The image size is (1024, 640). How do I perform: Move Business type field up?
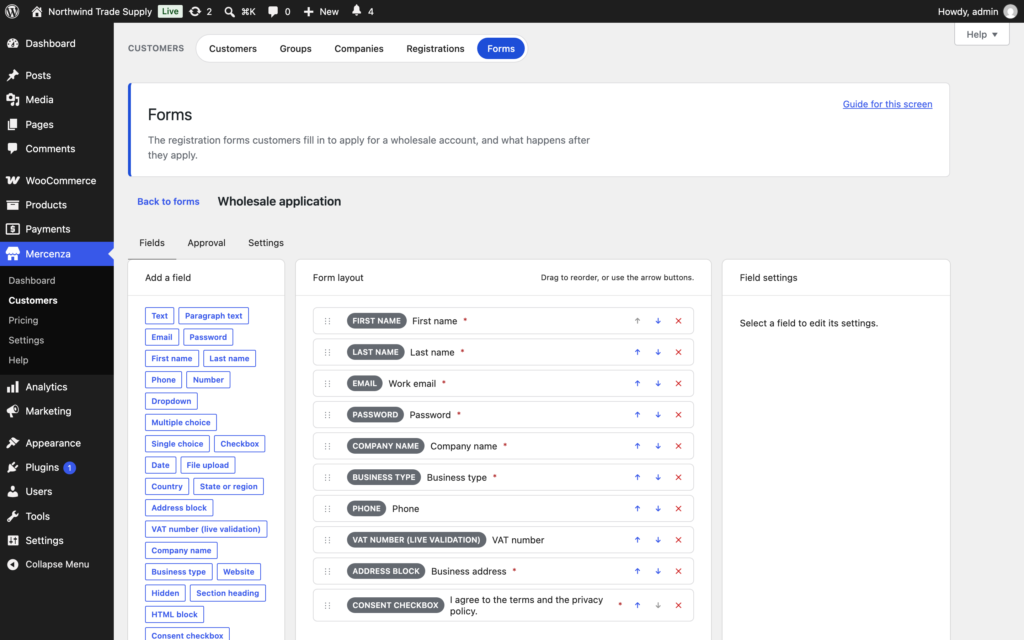coord(637,477)
